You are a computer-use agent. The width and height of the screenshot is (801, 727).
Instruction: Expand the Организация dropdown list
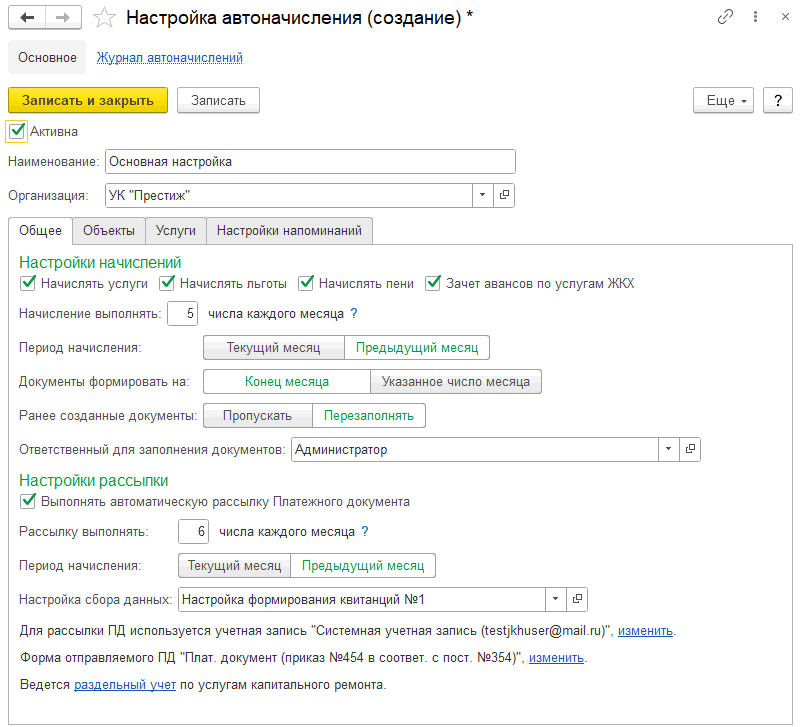tap(483, 195)
